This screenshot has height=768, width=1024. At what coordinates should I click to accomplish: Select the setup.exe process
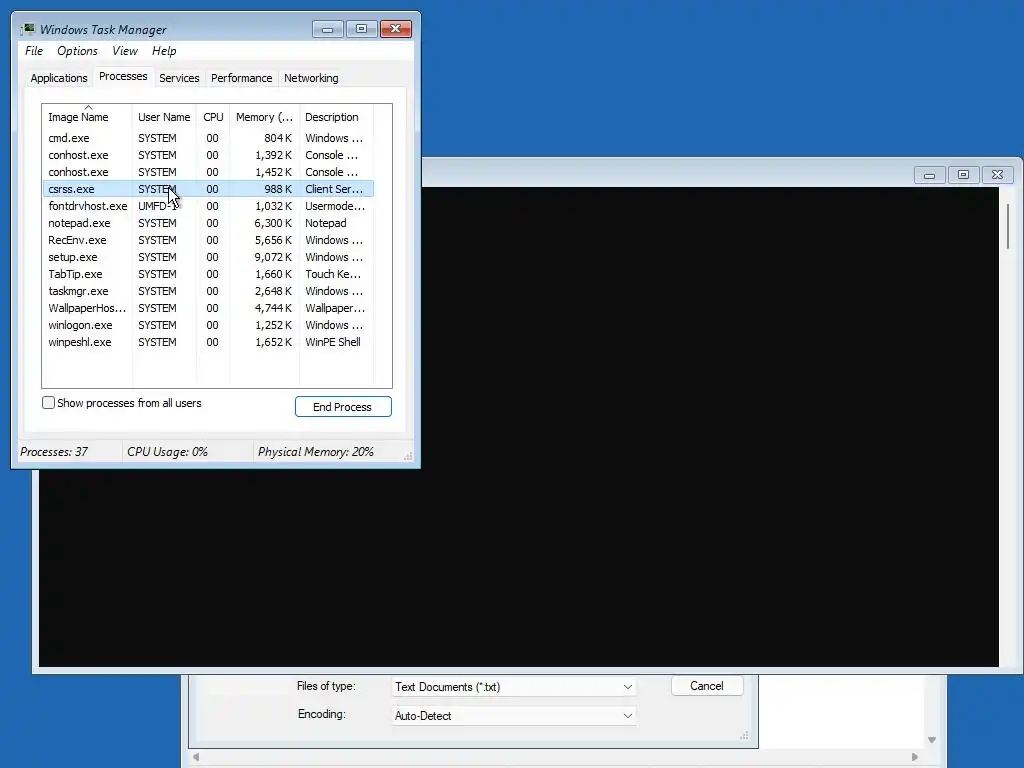point(208,257)
